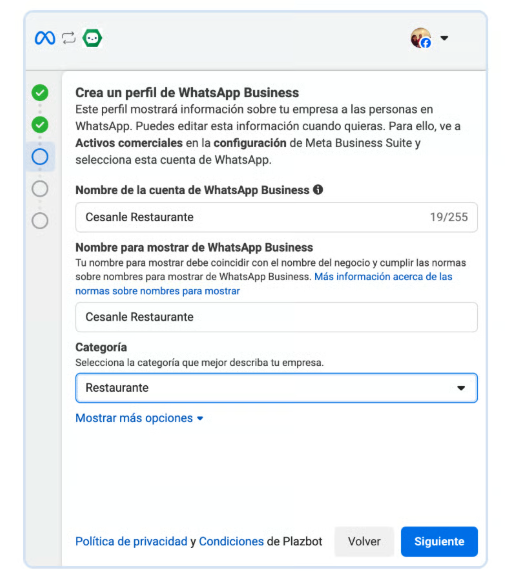The height and width of the screenshot is (577, 513).
Task: Click the WhatsApp Business account name field
Action: 276,217
